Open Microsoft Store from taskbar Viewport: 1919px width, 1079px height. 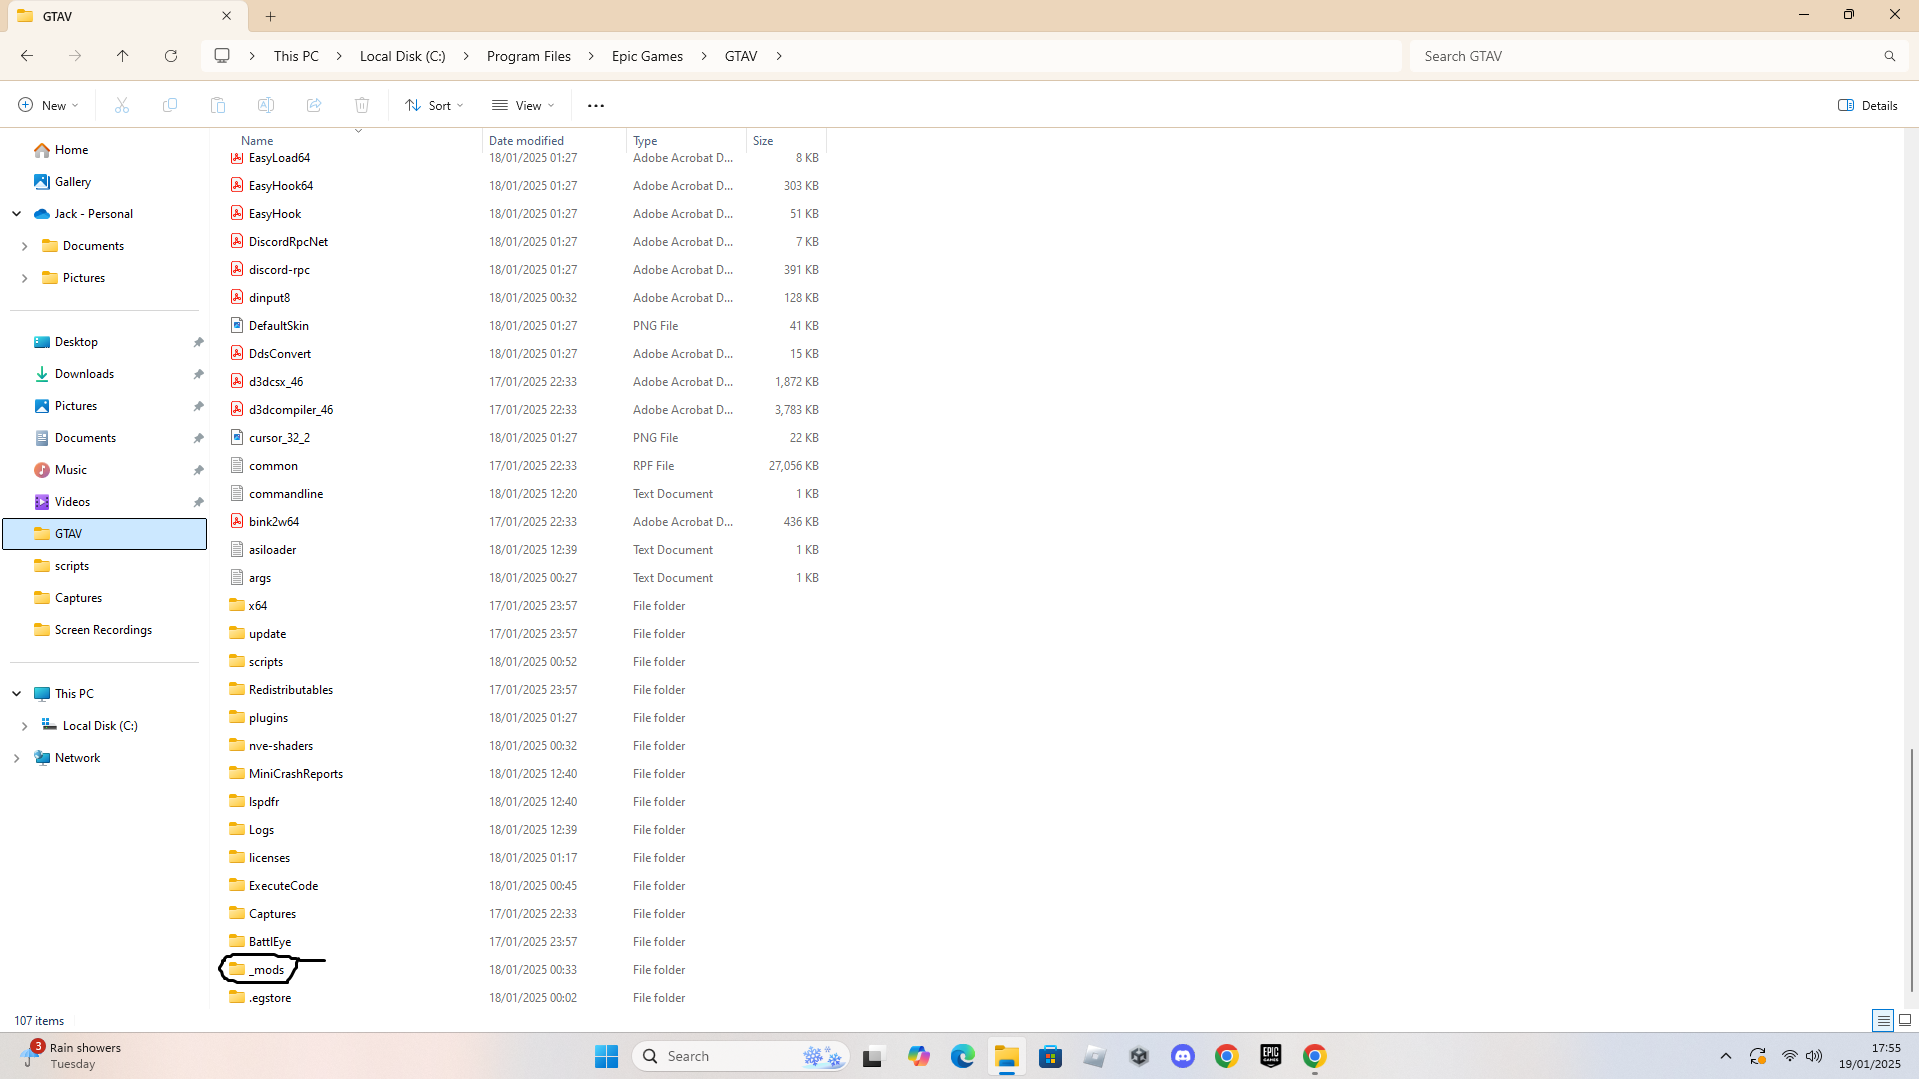point(1051,1056)
